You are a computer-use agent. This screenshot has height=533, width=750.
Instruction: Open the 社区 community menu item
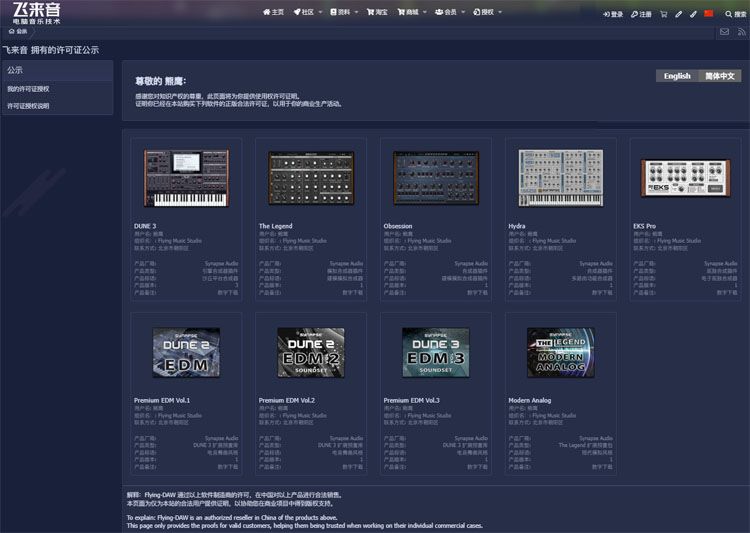(x=304, y=12)
